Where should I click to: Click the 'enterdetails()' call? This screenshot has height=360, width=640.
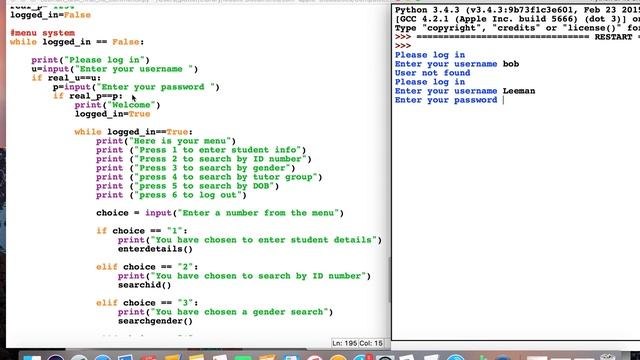155,249
